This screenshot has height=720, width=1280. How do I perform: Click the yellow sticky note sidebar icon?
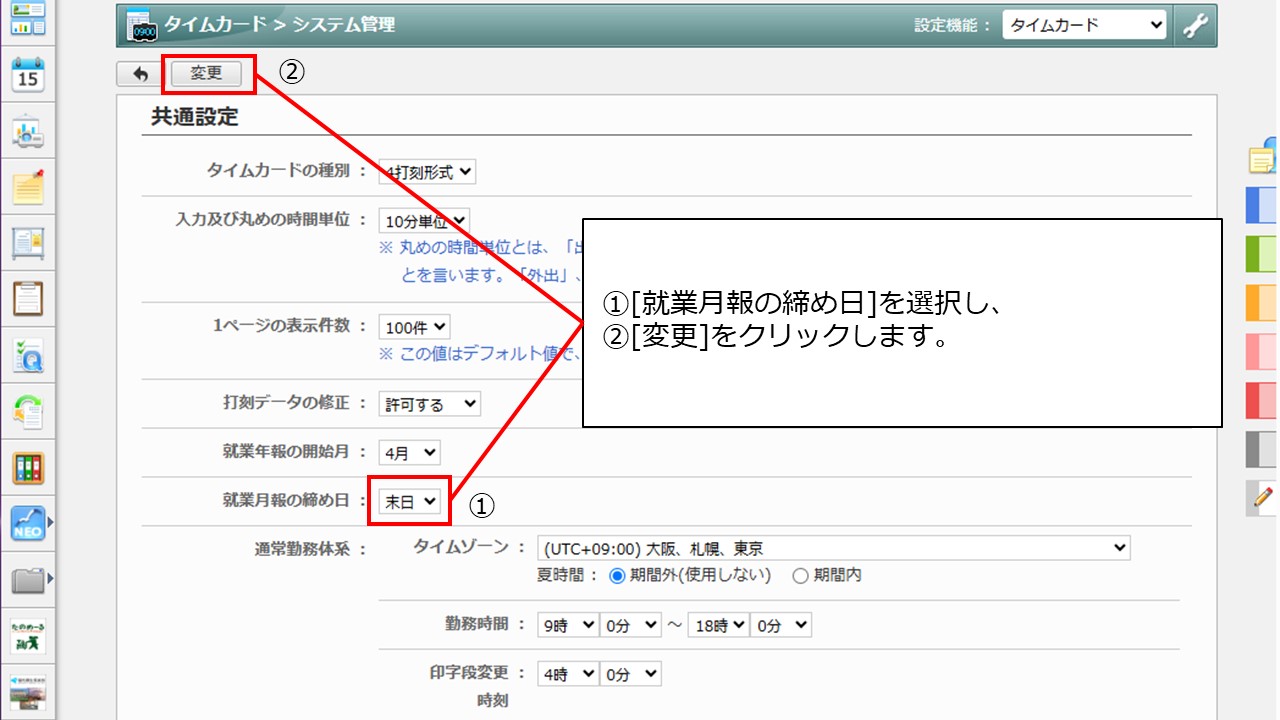pyautogui.click(x=28, y=186)
